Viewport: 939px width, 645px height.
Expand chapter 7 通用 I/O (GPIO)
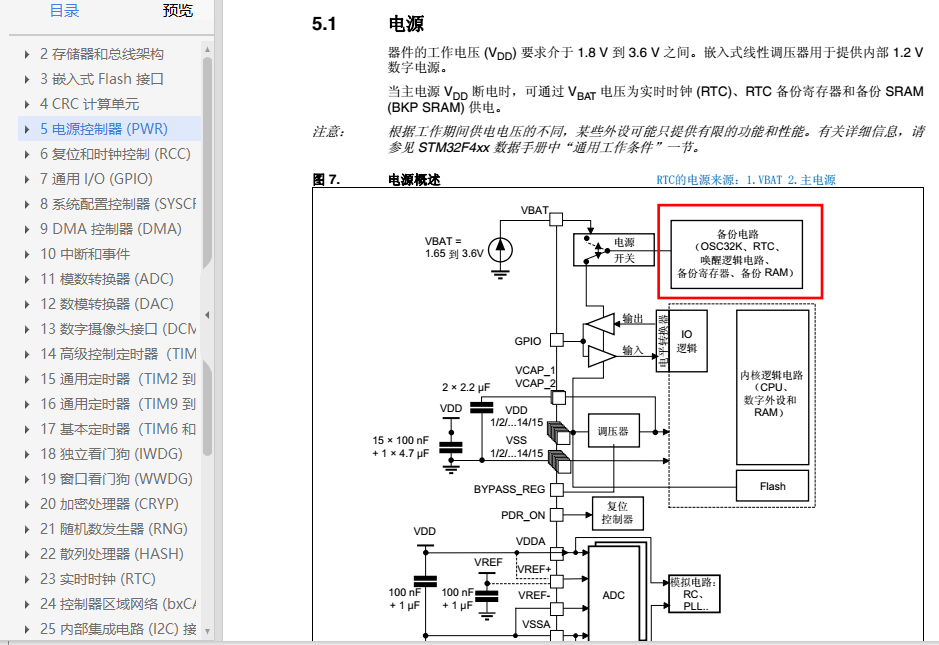click(x=27, y=179)
